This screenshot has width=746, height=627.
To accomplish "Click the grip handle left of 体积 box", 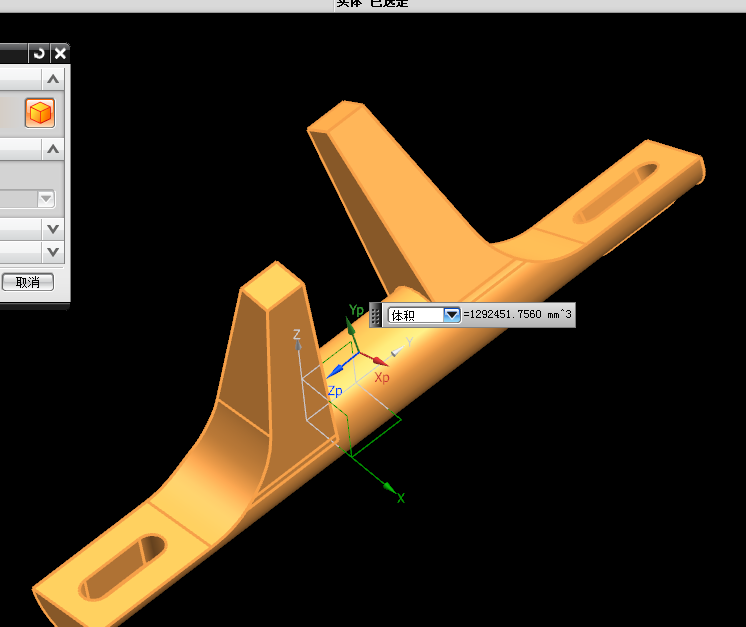I will click(376, 315).
